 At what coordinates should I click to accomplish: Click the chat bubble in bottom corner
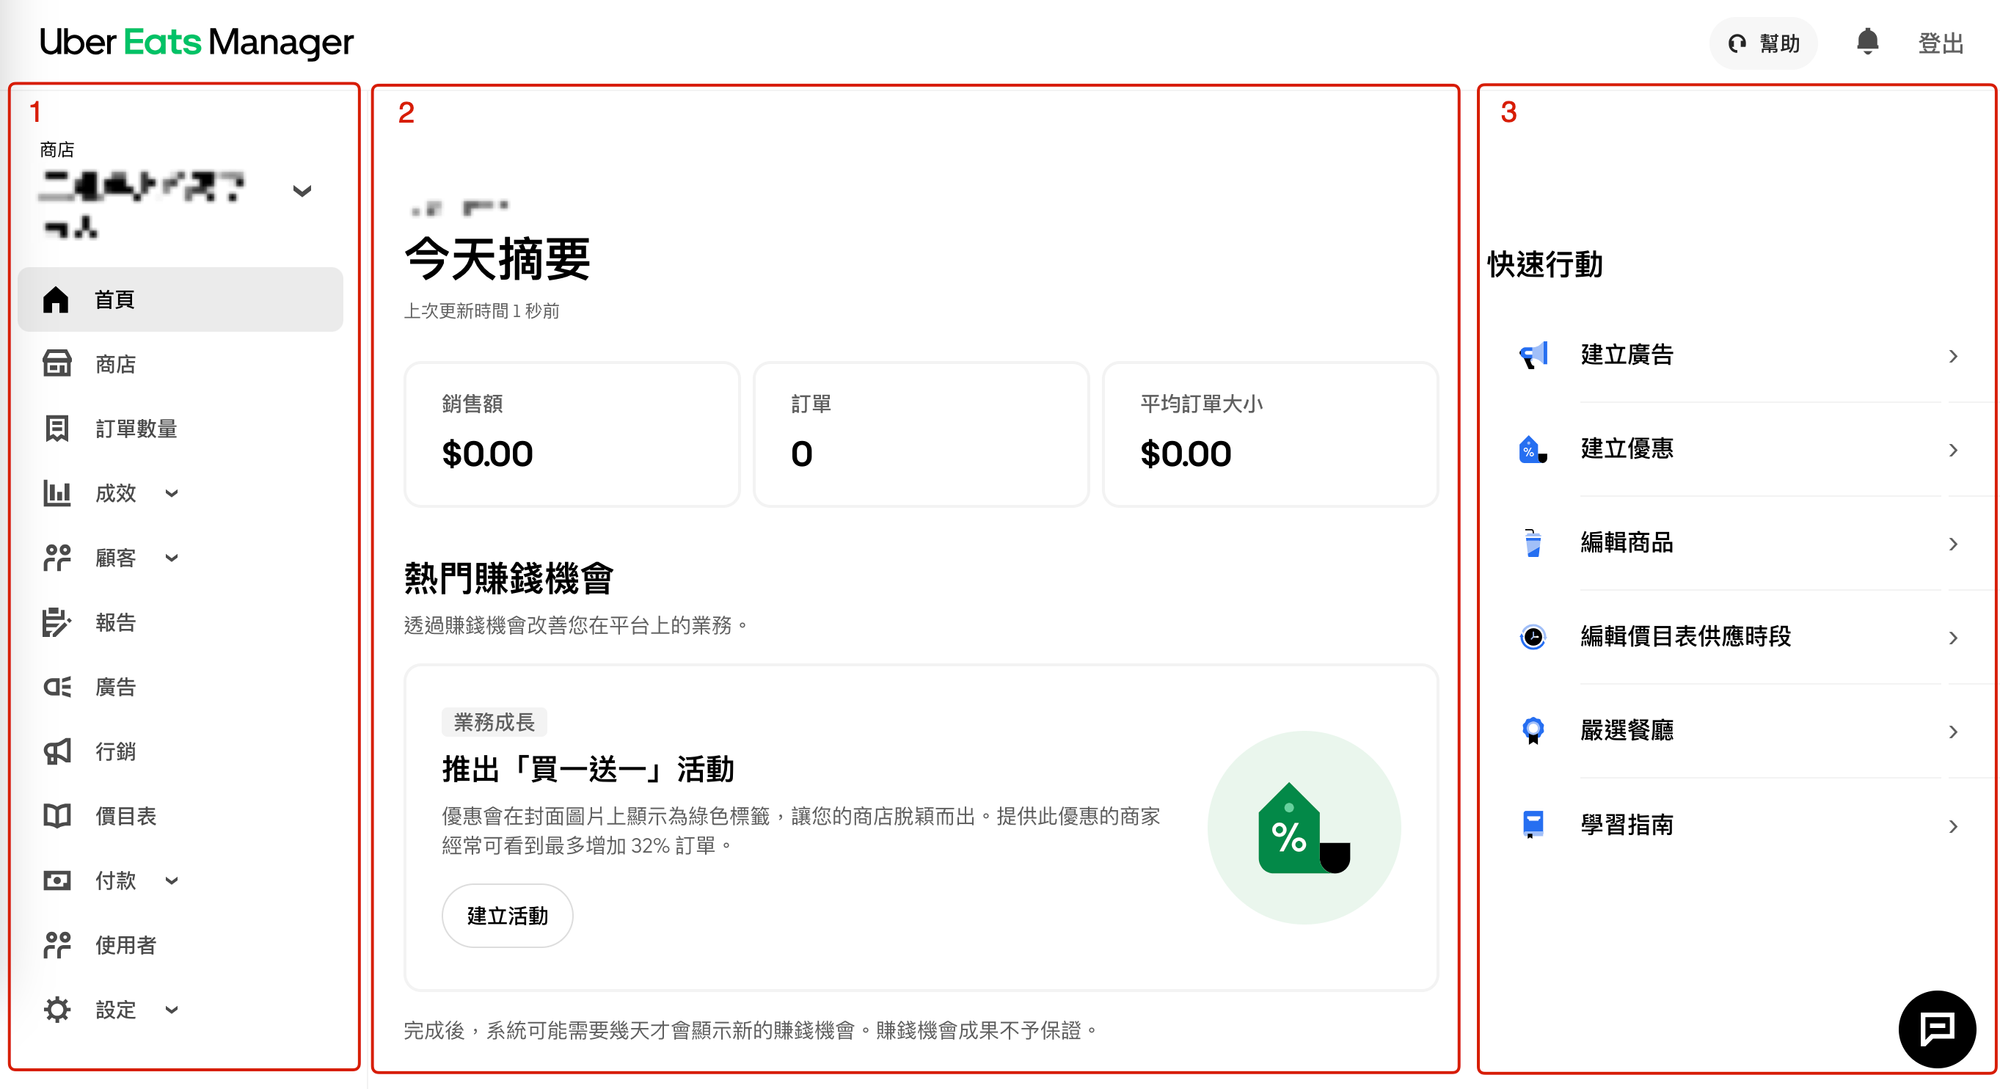coord(1936,1028)
